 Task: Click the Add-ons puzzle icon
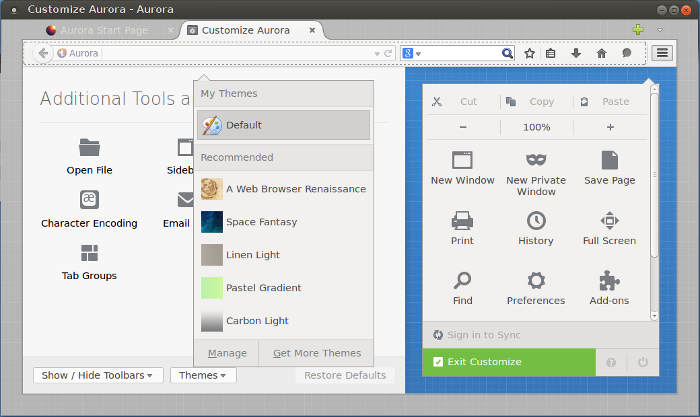pos(609,280)
